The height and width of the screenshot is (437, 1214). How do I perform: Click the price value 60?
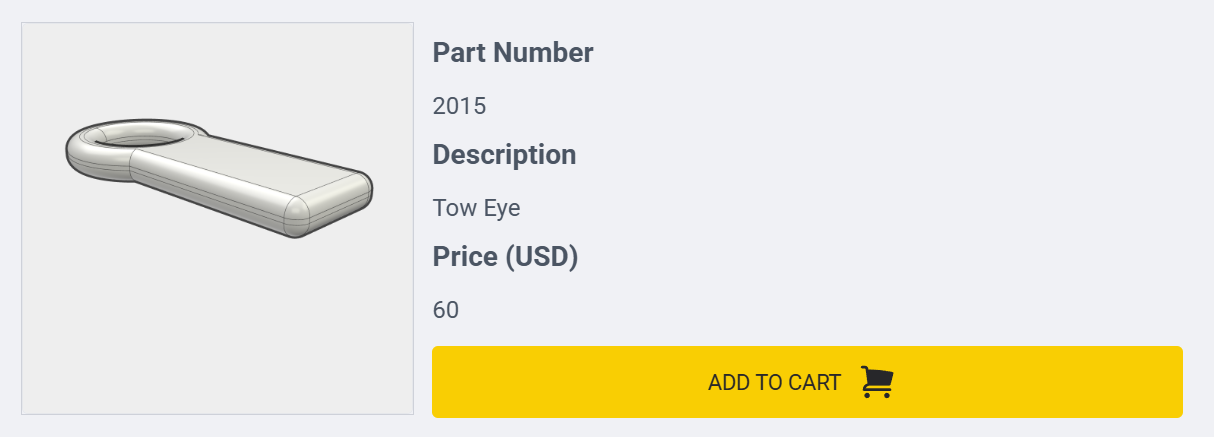(446, 310)
